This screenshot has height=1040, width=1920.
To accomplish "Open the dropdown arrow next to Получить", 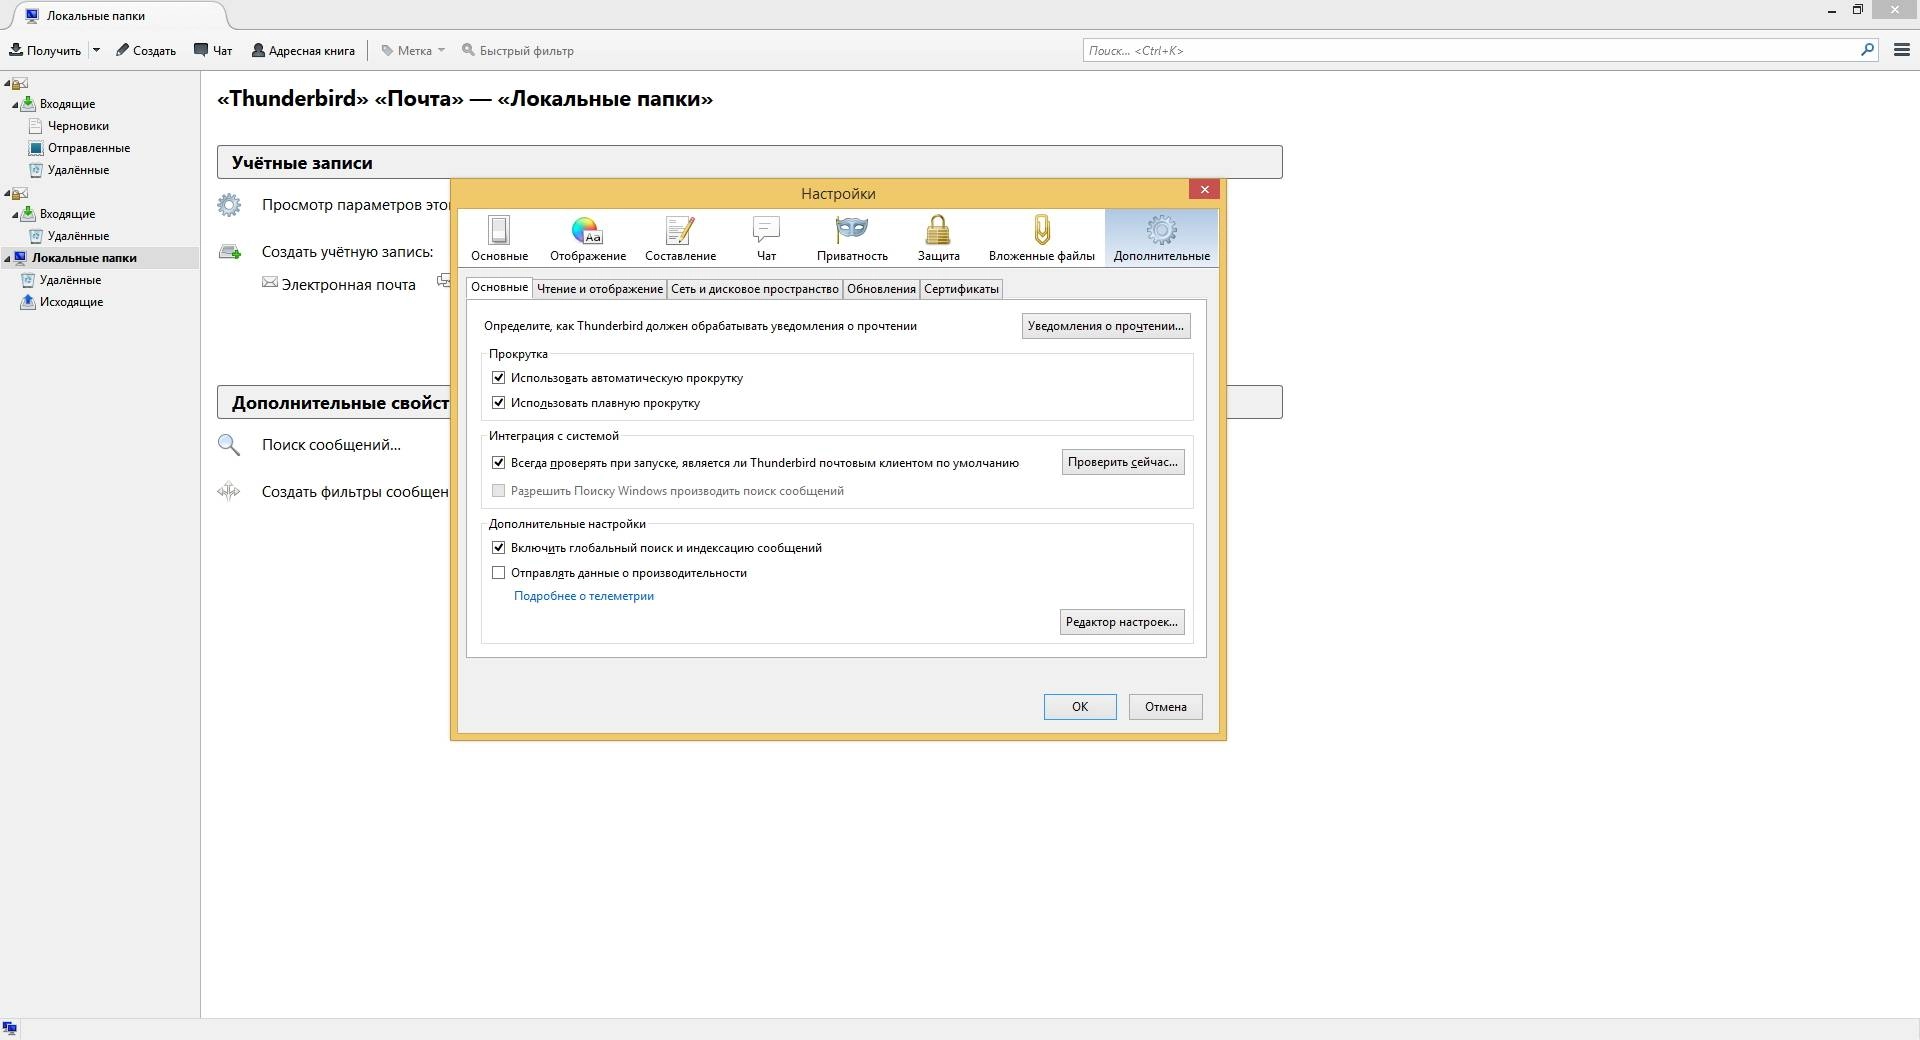I will pyautogui.click(x=96, y=50).
